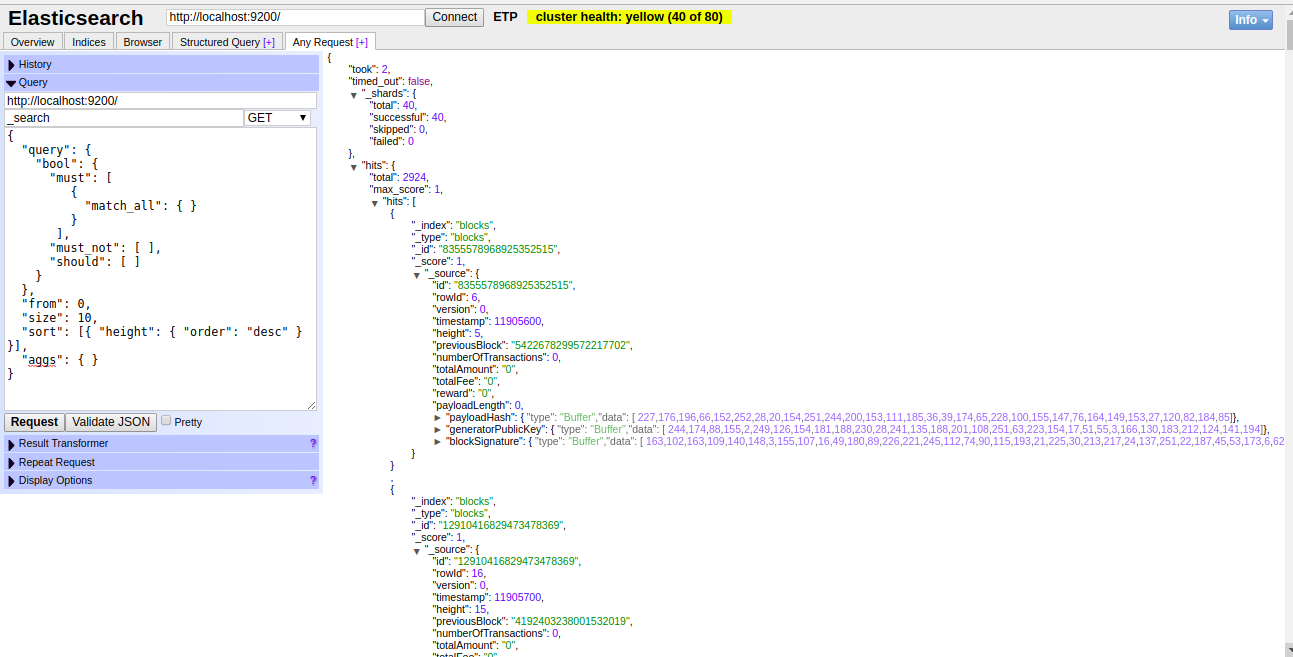Screen dimensions: 1293x657
Task: Click the "_id" 12910416829473478369 value
Action: (x=499, y=525)
